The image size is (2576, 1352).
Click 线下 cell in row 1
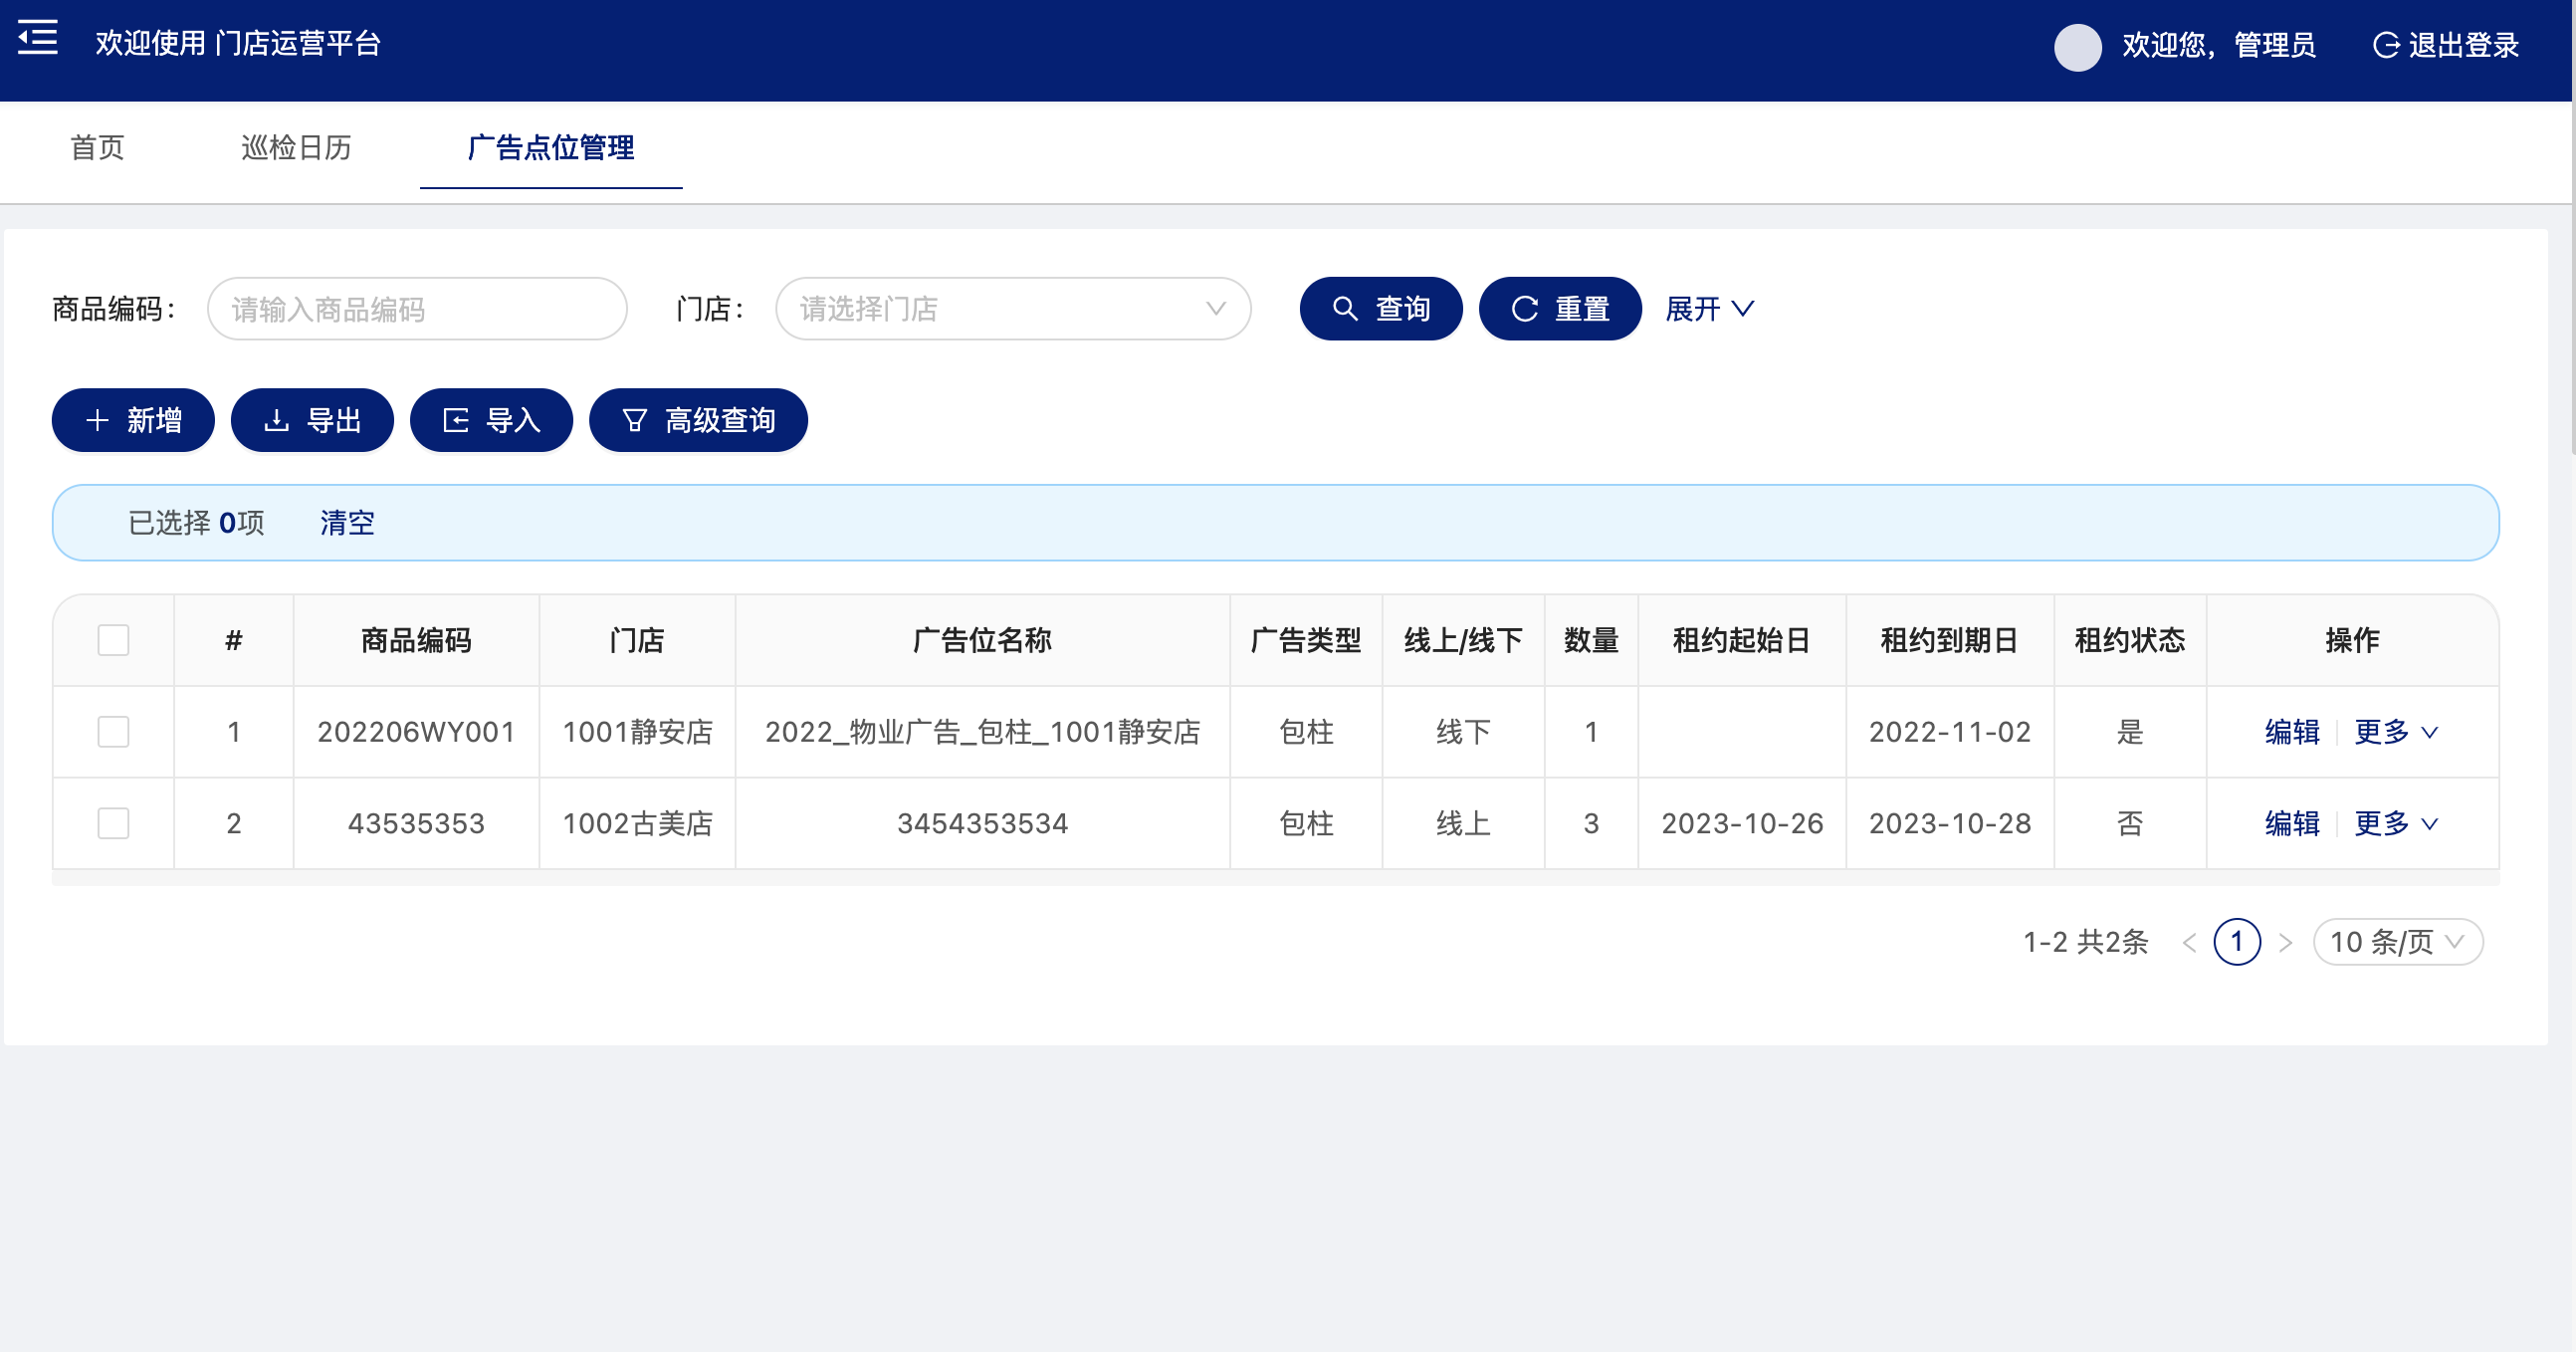1463,732
